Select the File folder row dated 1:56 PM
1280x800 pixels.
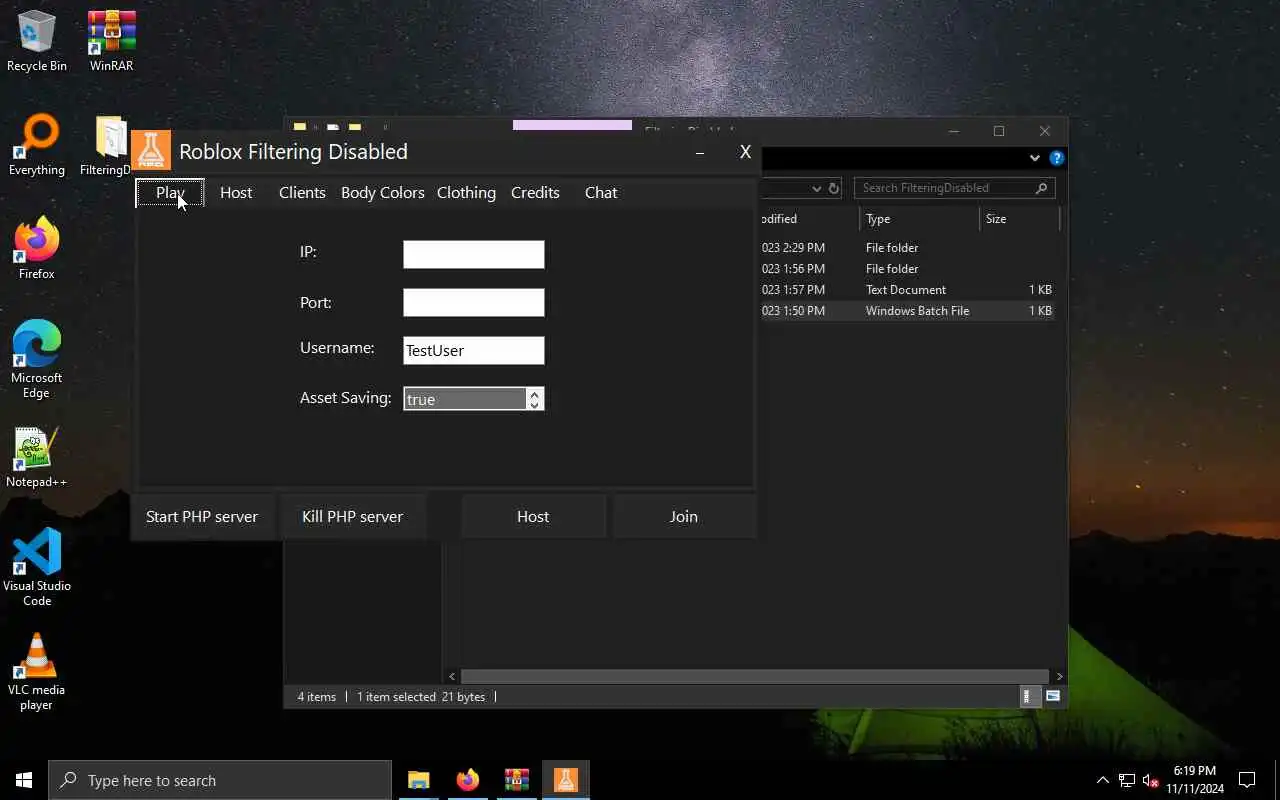908,269
